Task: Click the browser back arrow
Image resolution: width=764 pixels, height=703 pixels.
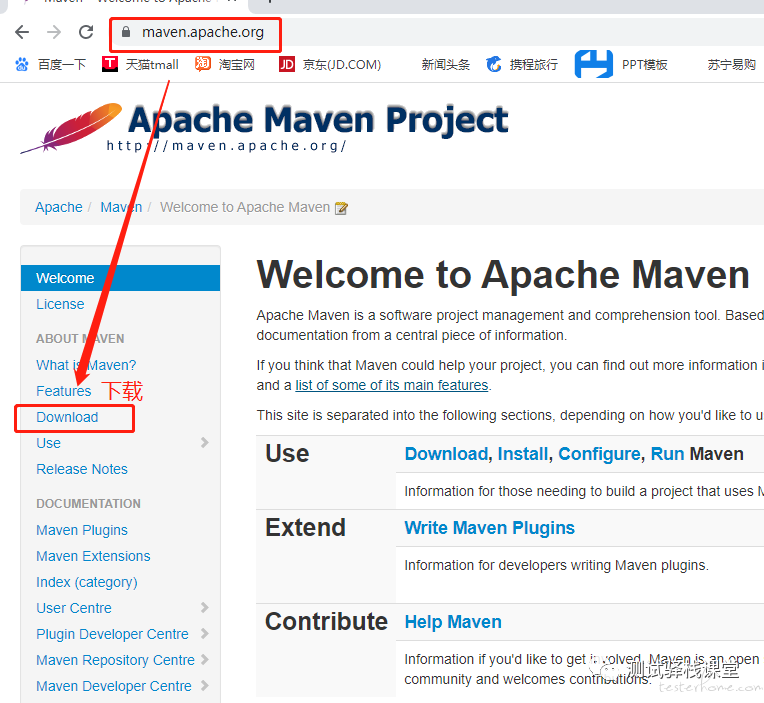Action: tap(22, 32)
